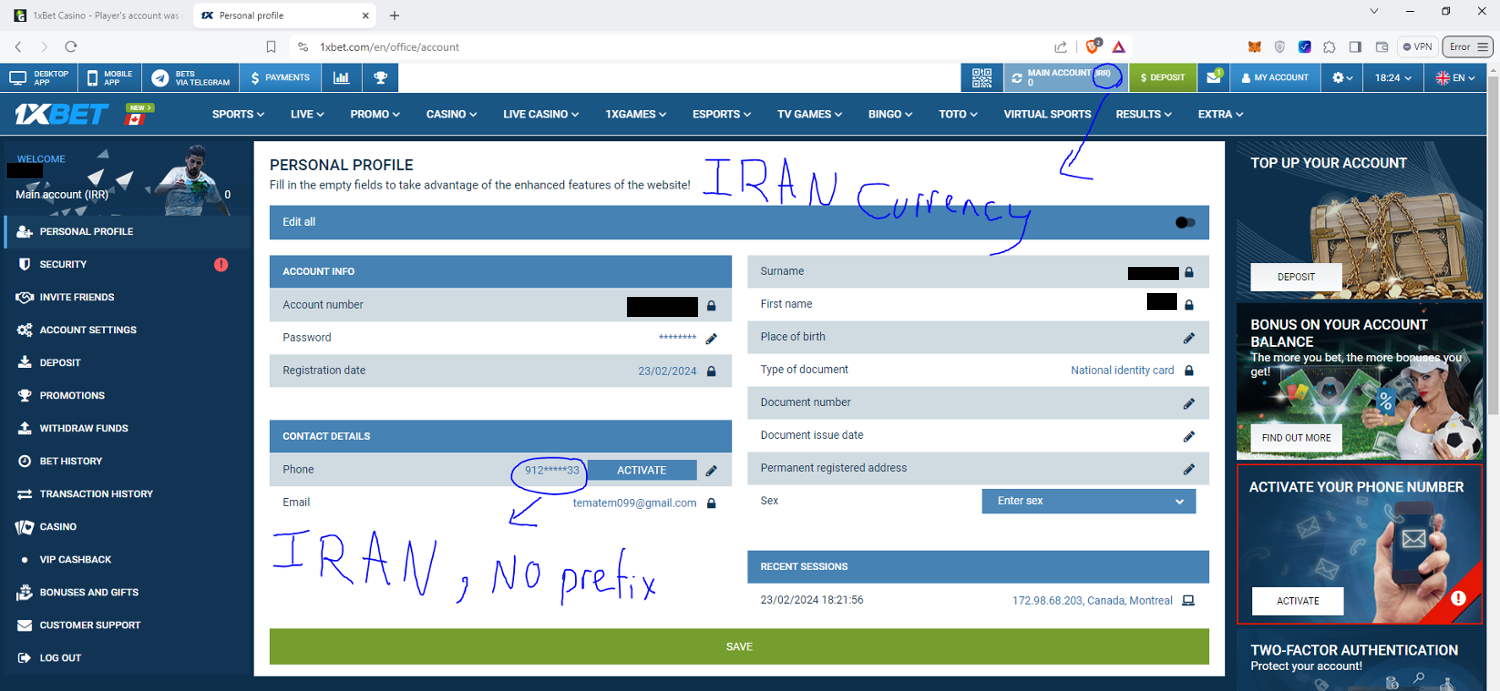The image size is (1500, 691).
Task: Open the statistics bar chart icon
Action: (x=342, y=77)
